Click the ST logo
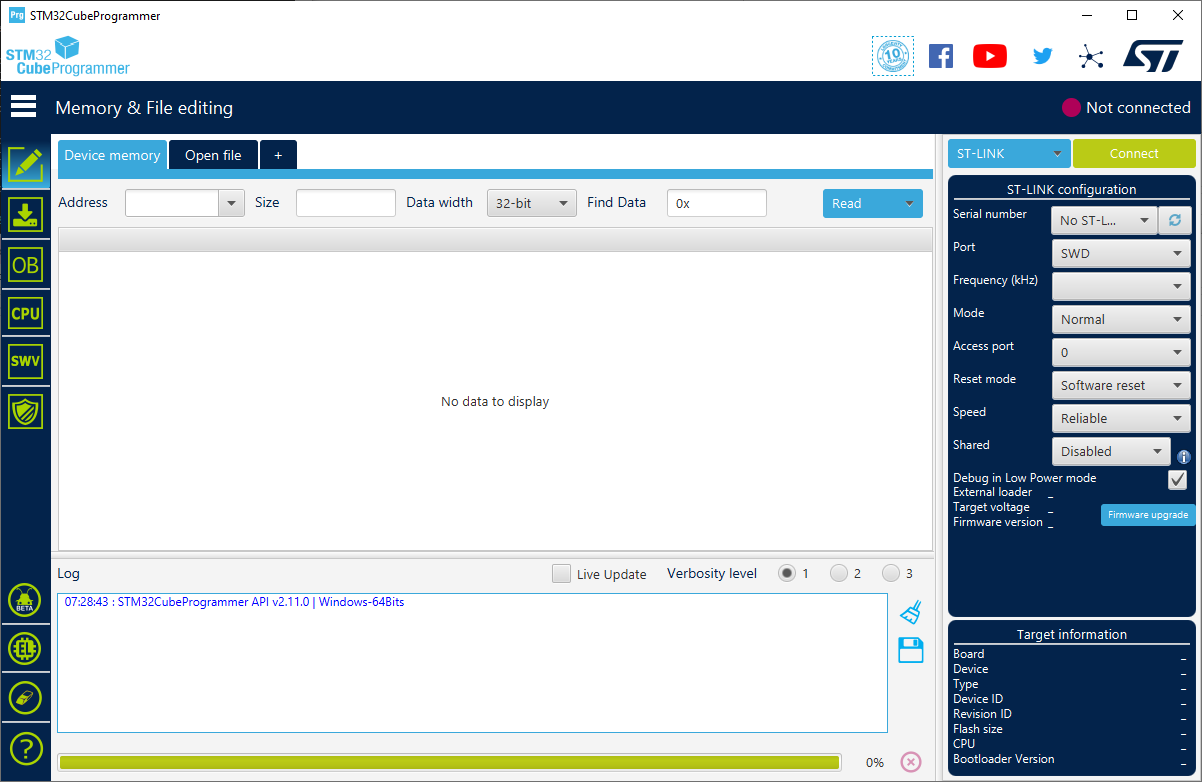Viewport: 1202px width, 782px height. (x=1153, y=56)
